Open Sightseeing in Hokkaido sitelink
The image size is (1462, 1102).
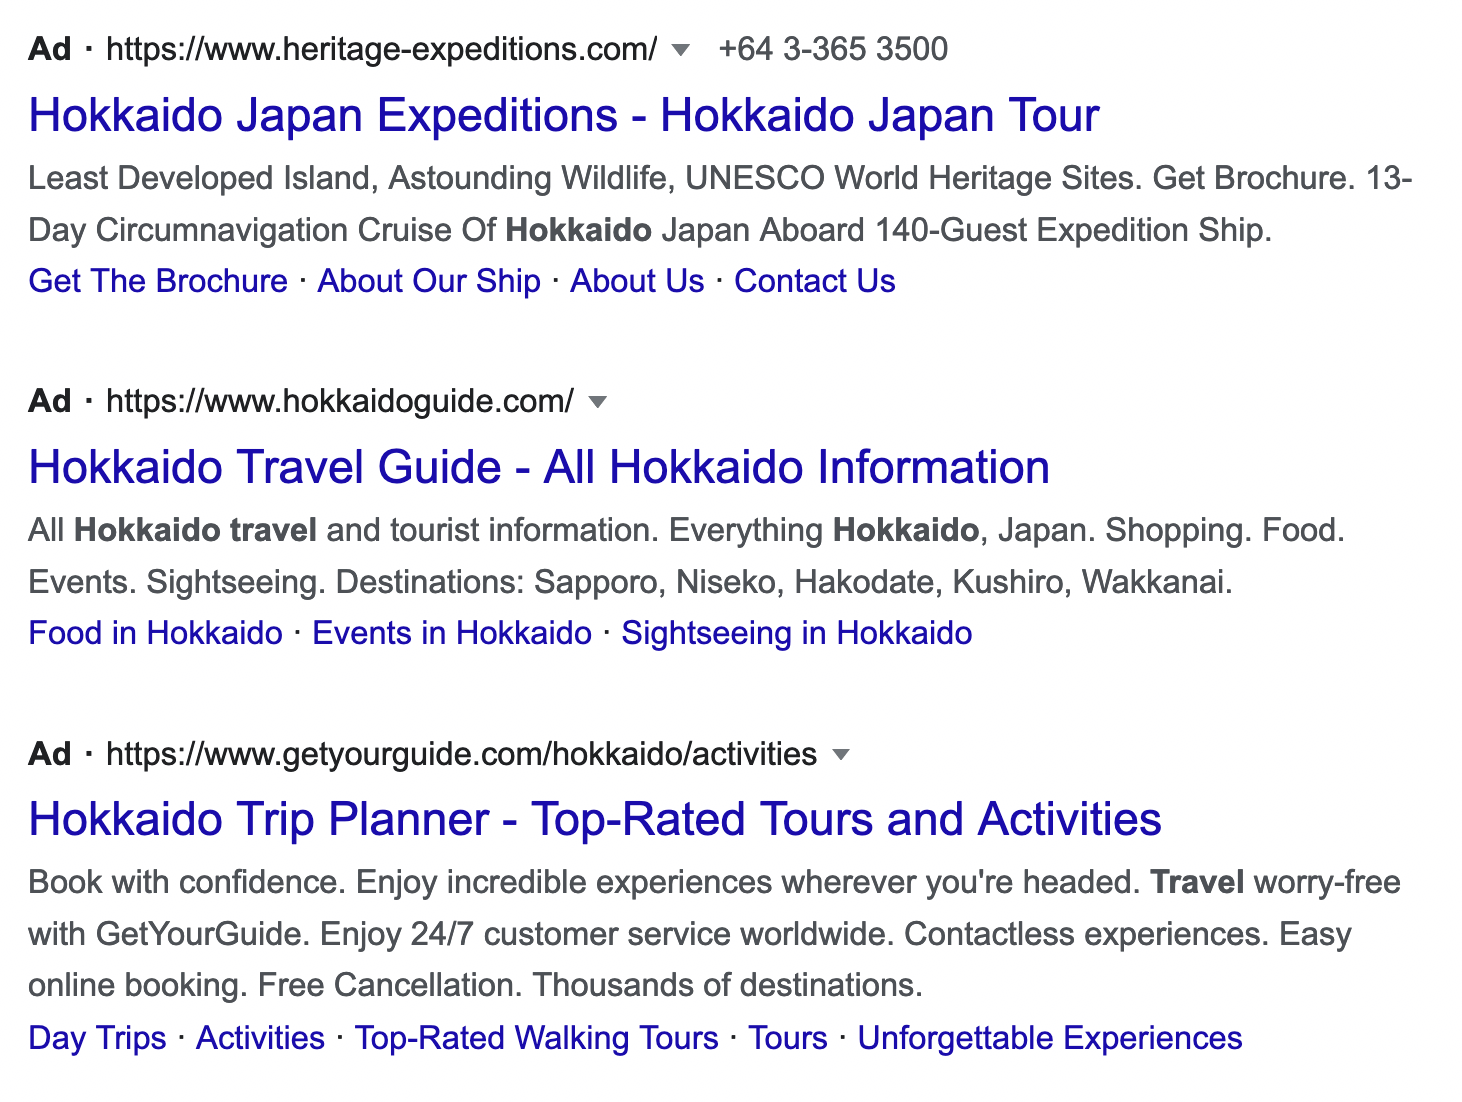click(x=797, y=633)
